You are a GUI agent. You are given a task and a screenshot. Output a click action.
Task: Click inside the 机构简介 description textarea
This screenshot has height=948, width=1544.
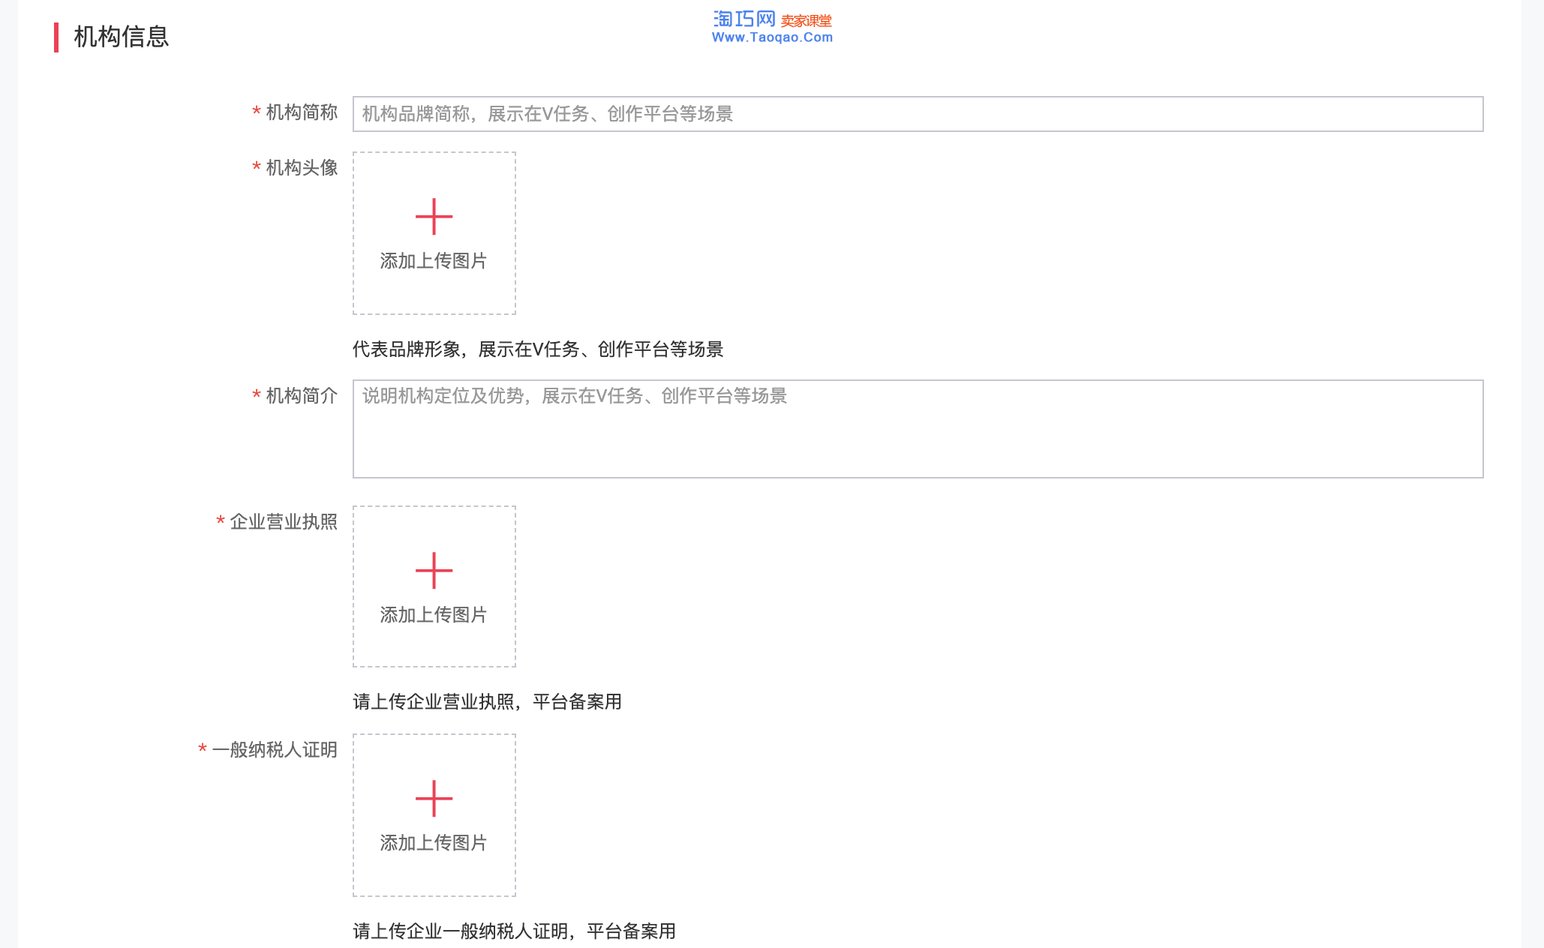[917, 429]
